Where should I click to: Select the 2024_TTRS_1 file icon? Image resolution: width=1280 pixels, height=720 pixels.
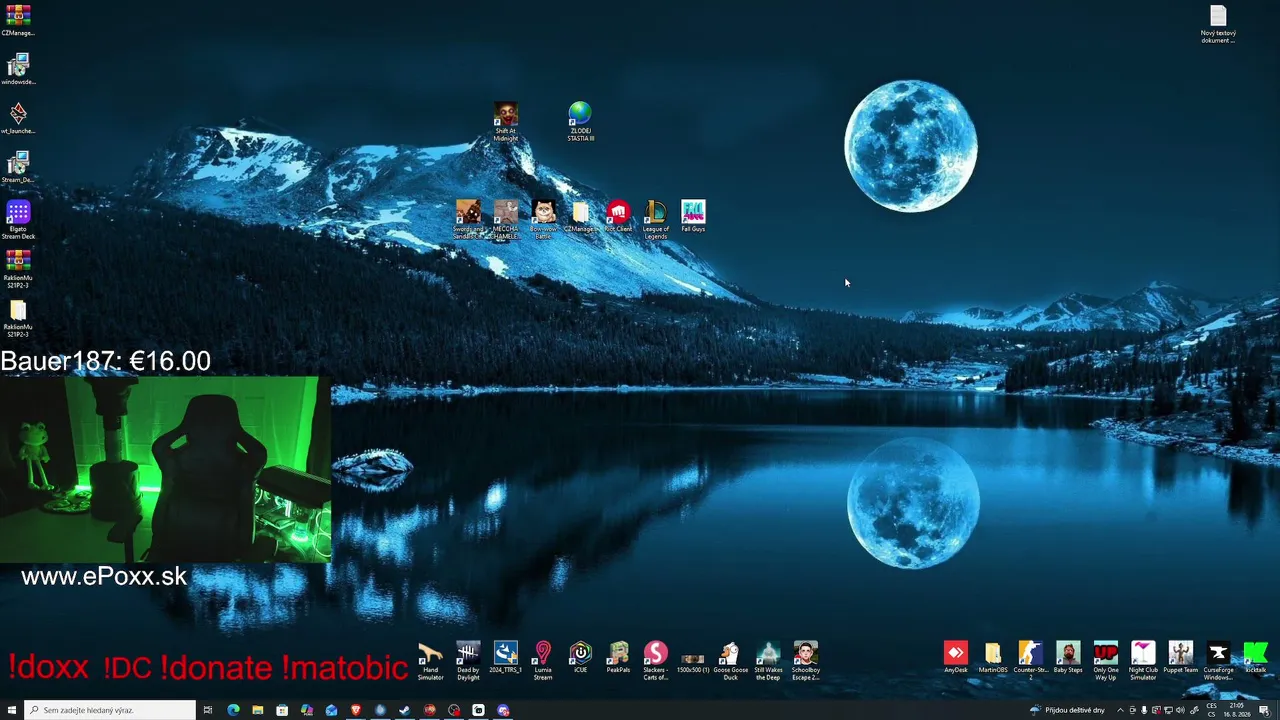505,658
